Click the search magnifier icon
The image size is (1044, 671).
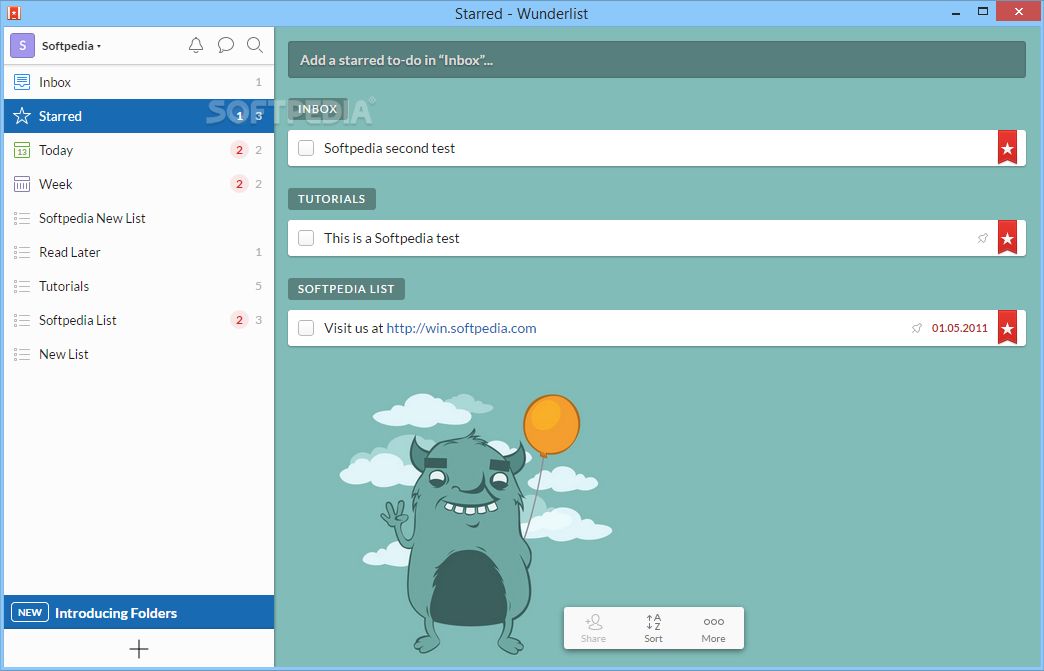tap(254, 45)
